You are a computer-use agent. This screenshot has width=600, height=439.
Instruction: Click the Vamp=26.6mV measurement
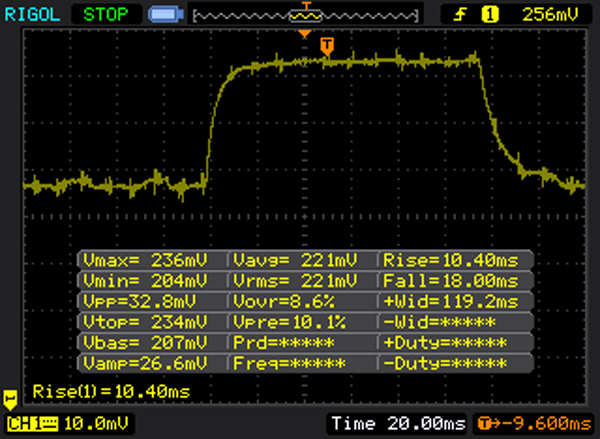coord(145,363)
